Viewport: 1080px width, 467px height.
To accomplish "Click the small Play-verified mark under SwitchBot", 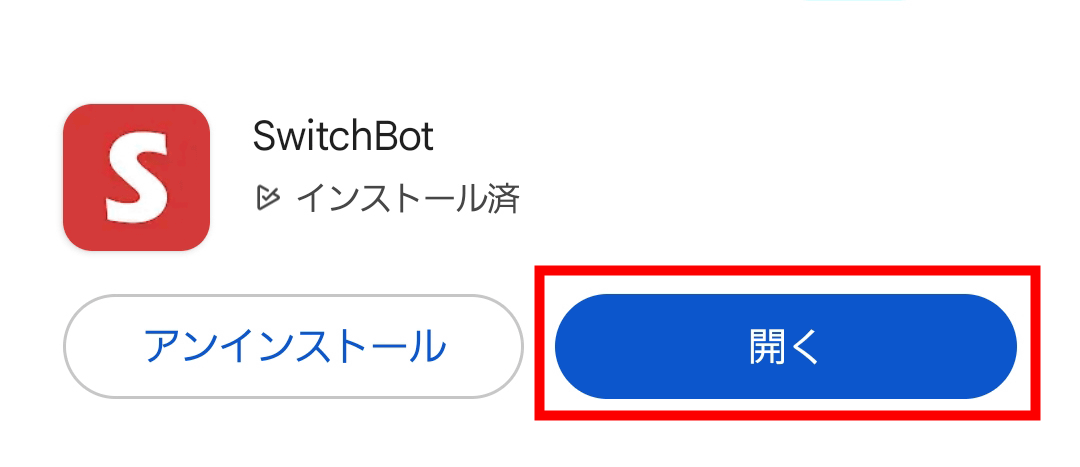I will [x=267, y=198].
